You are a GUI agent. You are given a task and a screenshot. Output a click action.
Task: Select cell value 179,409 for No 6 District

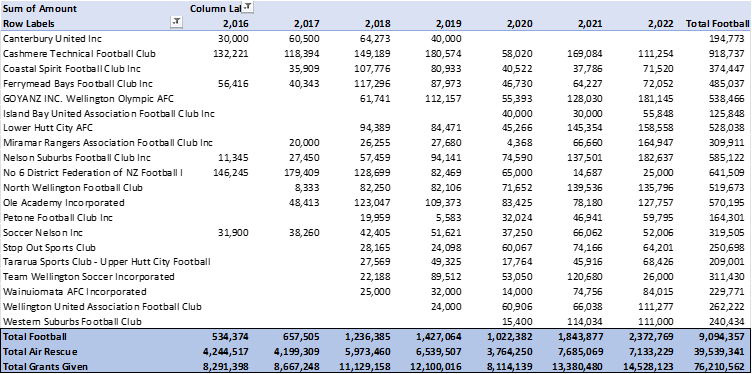(x=302, y=173)
